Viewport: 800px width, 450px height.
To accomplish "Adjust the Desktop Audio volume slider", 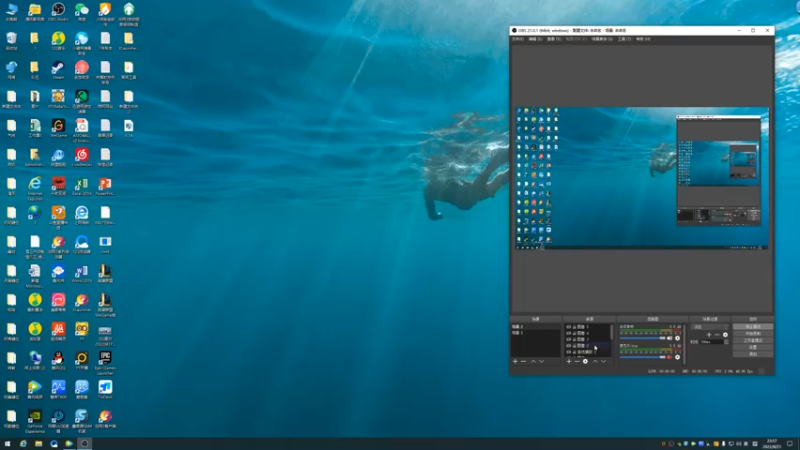I will (642, 338).
